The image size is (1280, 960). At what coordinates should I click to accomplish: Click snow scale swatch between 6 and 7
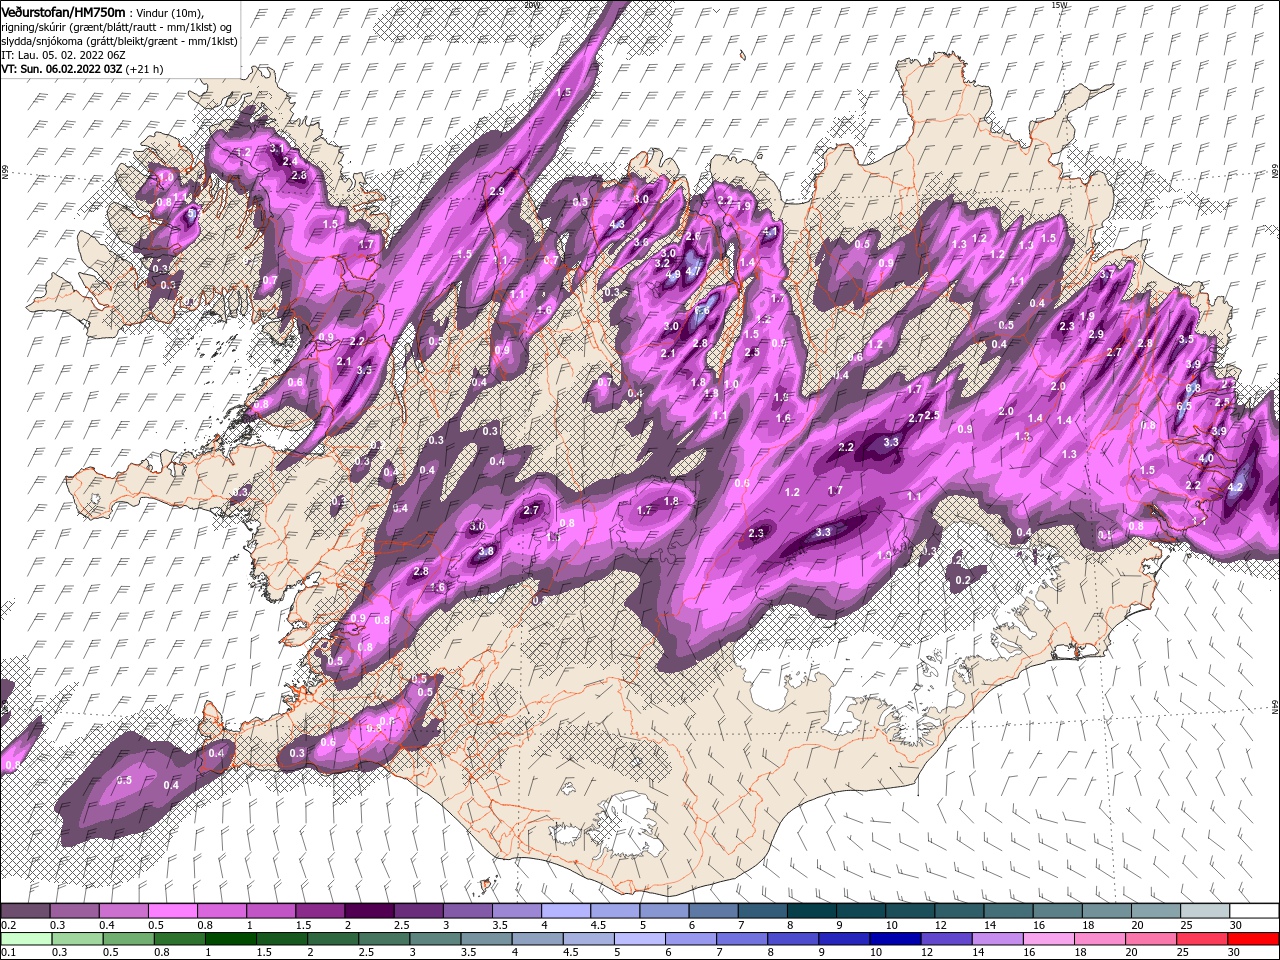[x=713, y=911]
